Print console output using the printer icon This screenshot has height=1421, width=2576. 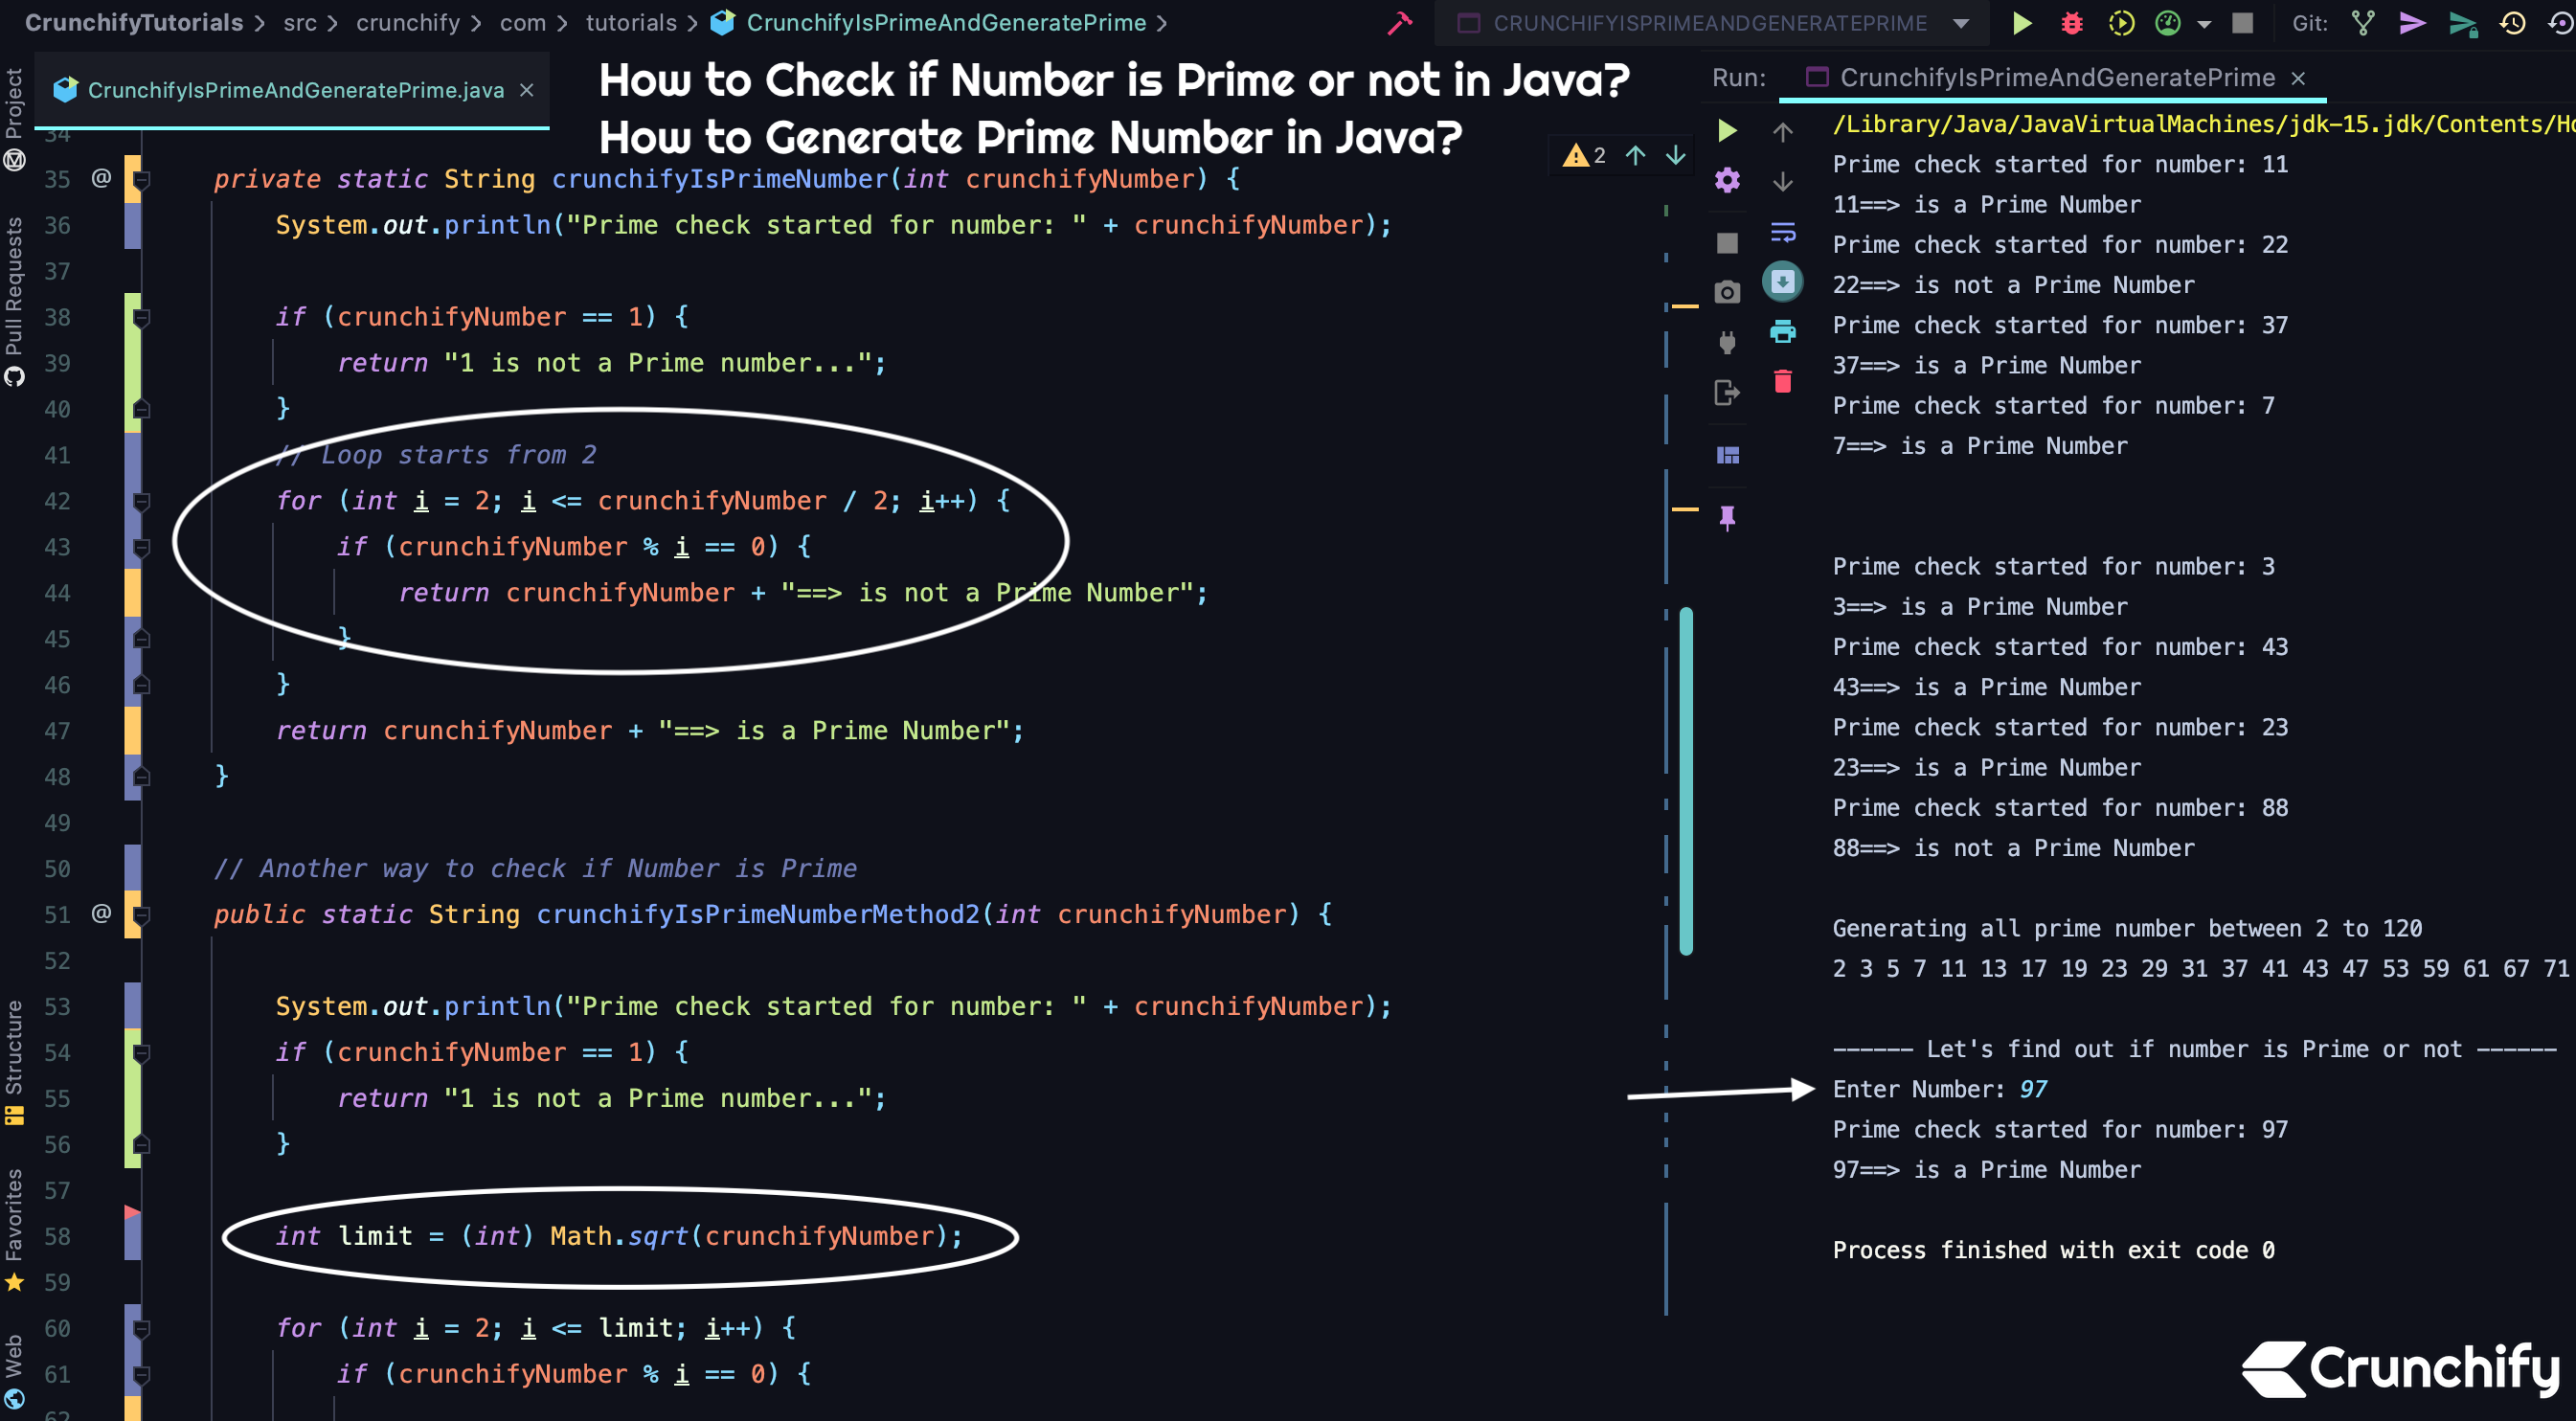pos(1784,331)
